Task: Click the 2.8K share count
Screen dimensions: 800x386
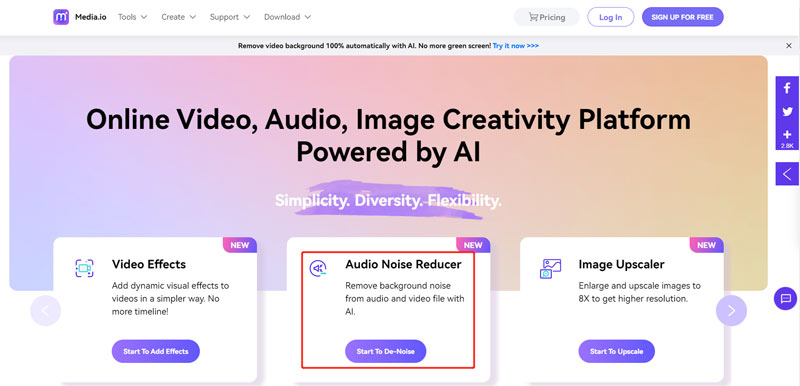Action: [787, 146]
